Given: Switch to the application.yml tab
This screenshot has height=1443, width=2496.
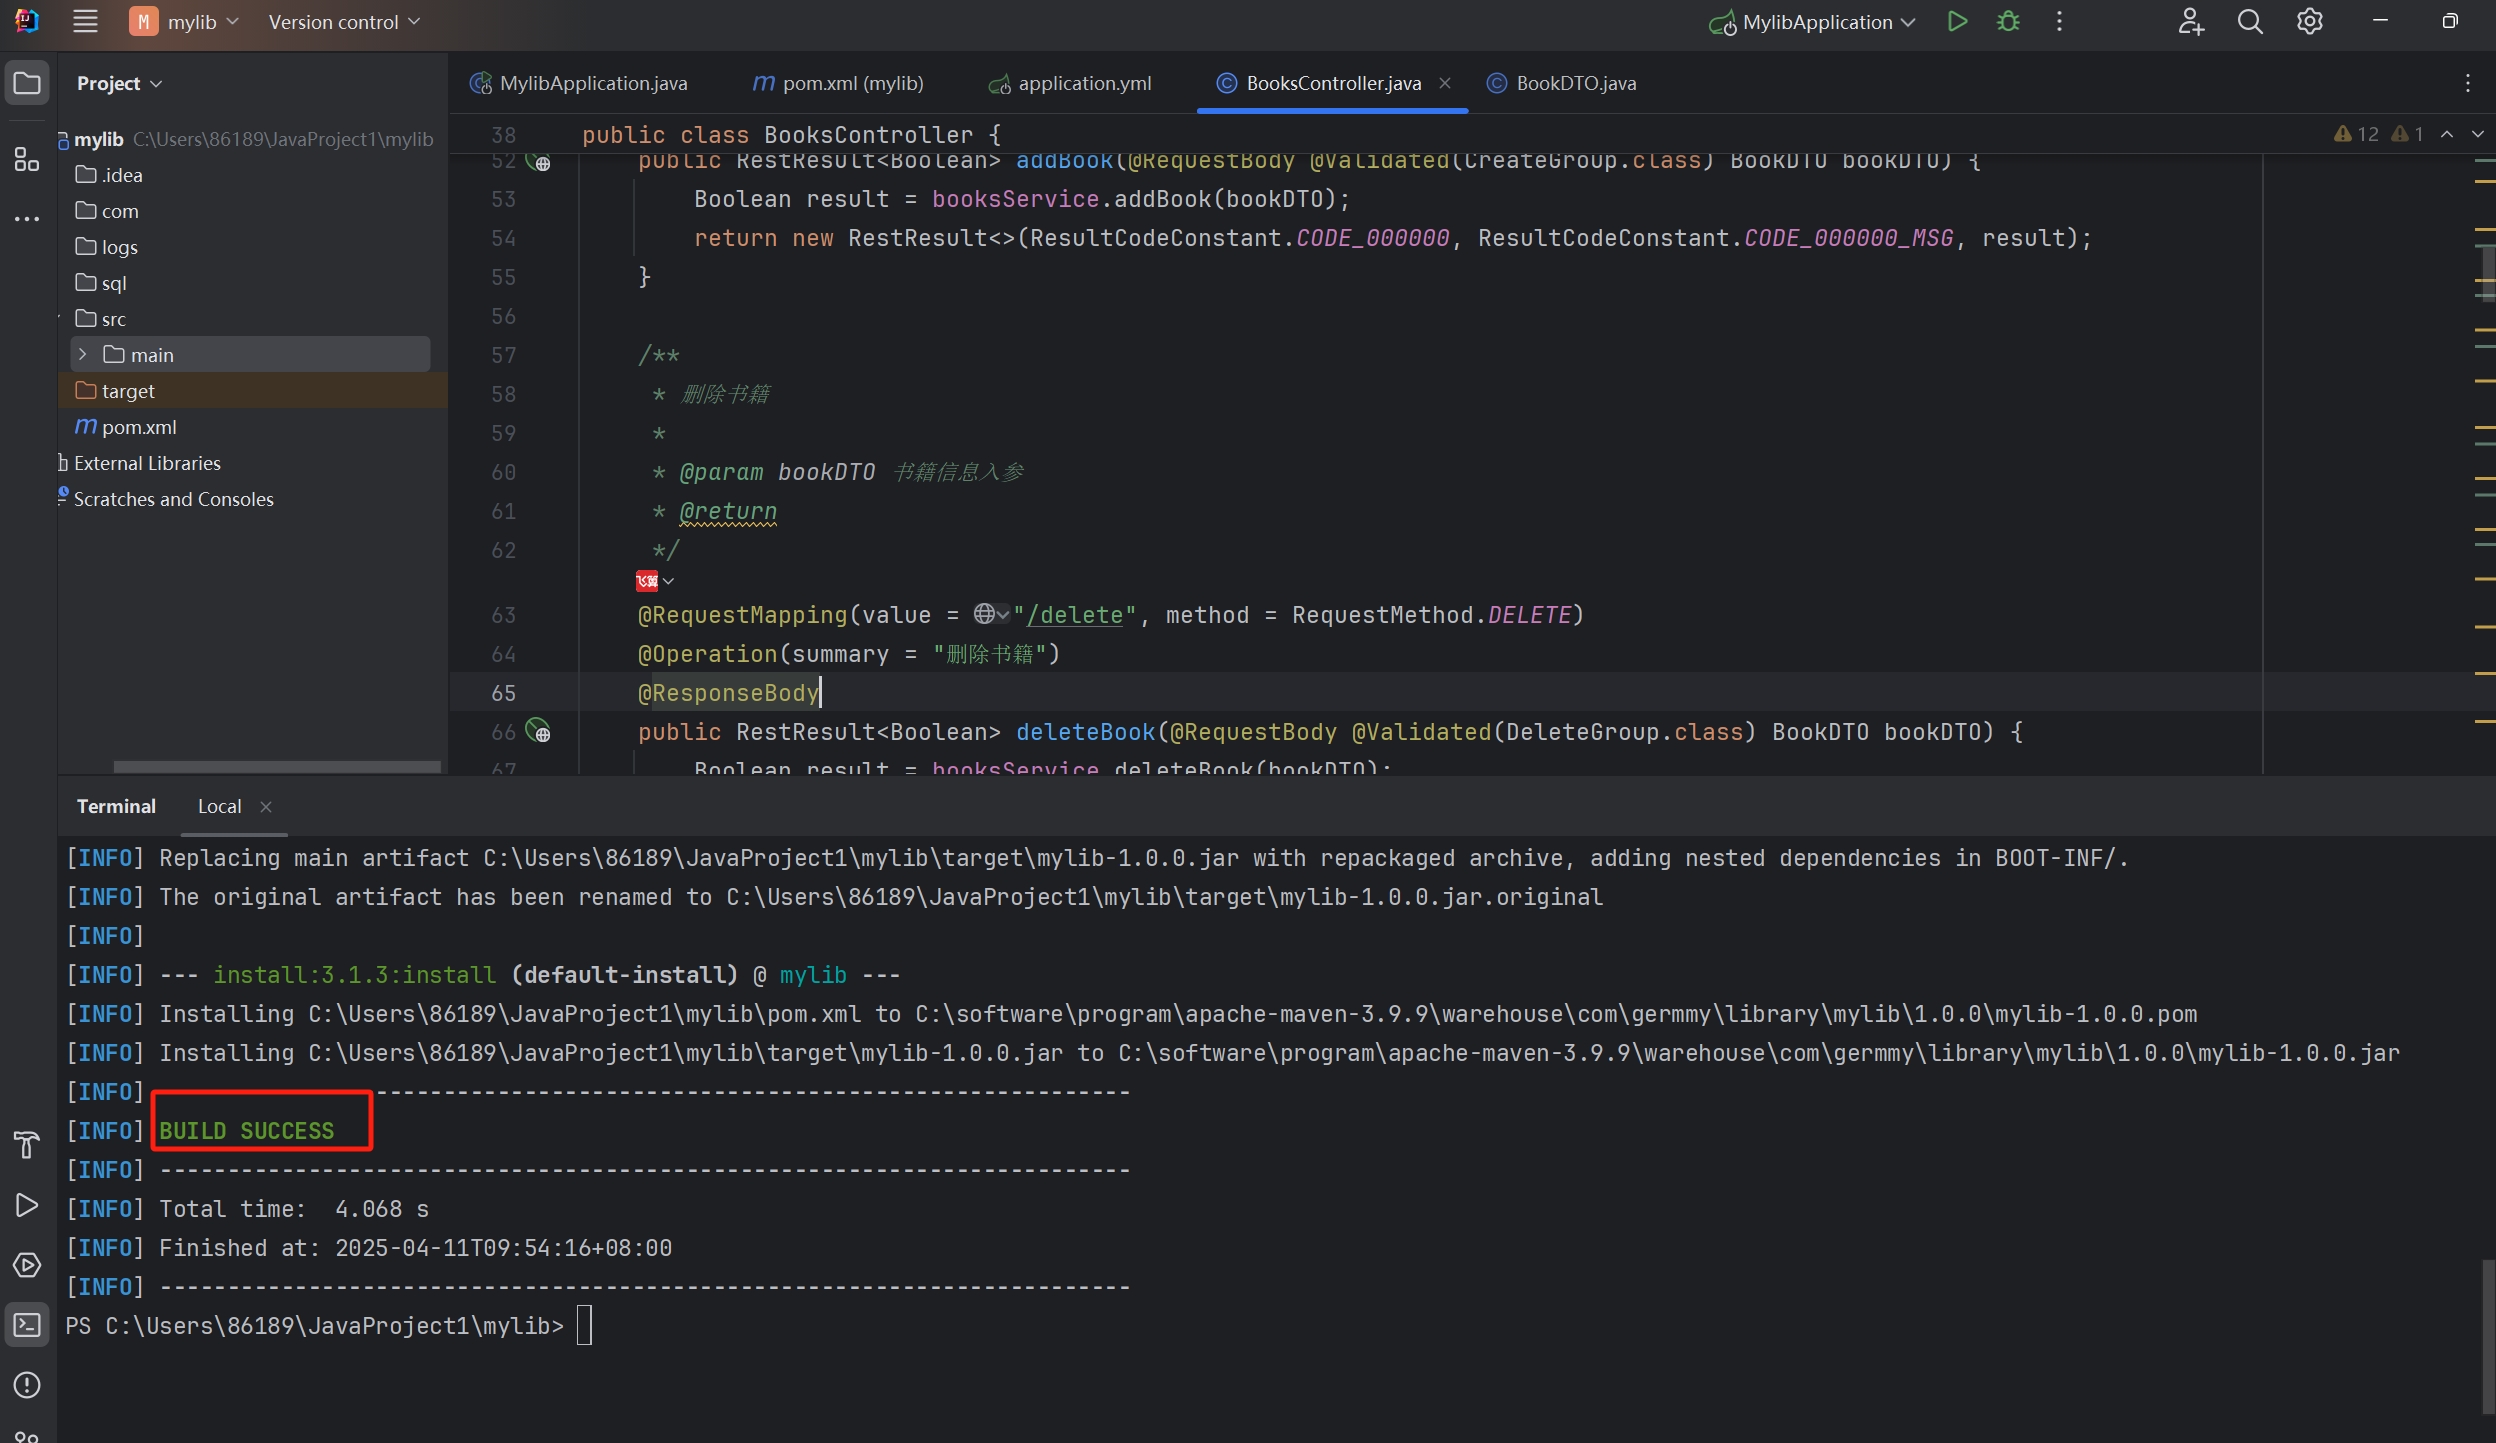Looking at the screenshot, I should click(1083, 83).
